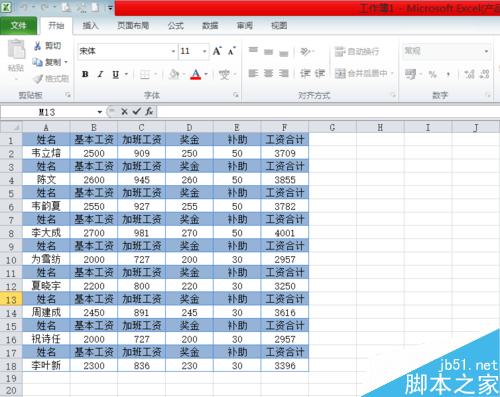Switch to the 审阅 Review tab
500x397 pixels.
[245, 26]
